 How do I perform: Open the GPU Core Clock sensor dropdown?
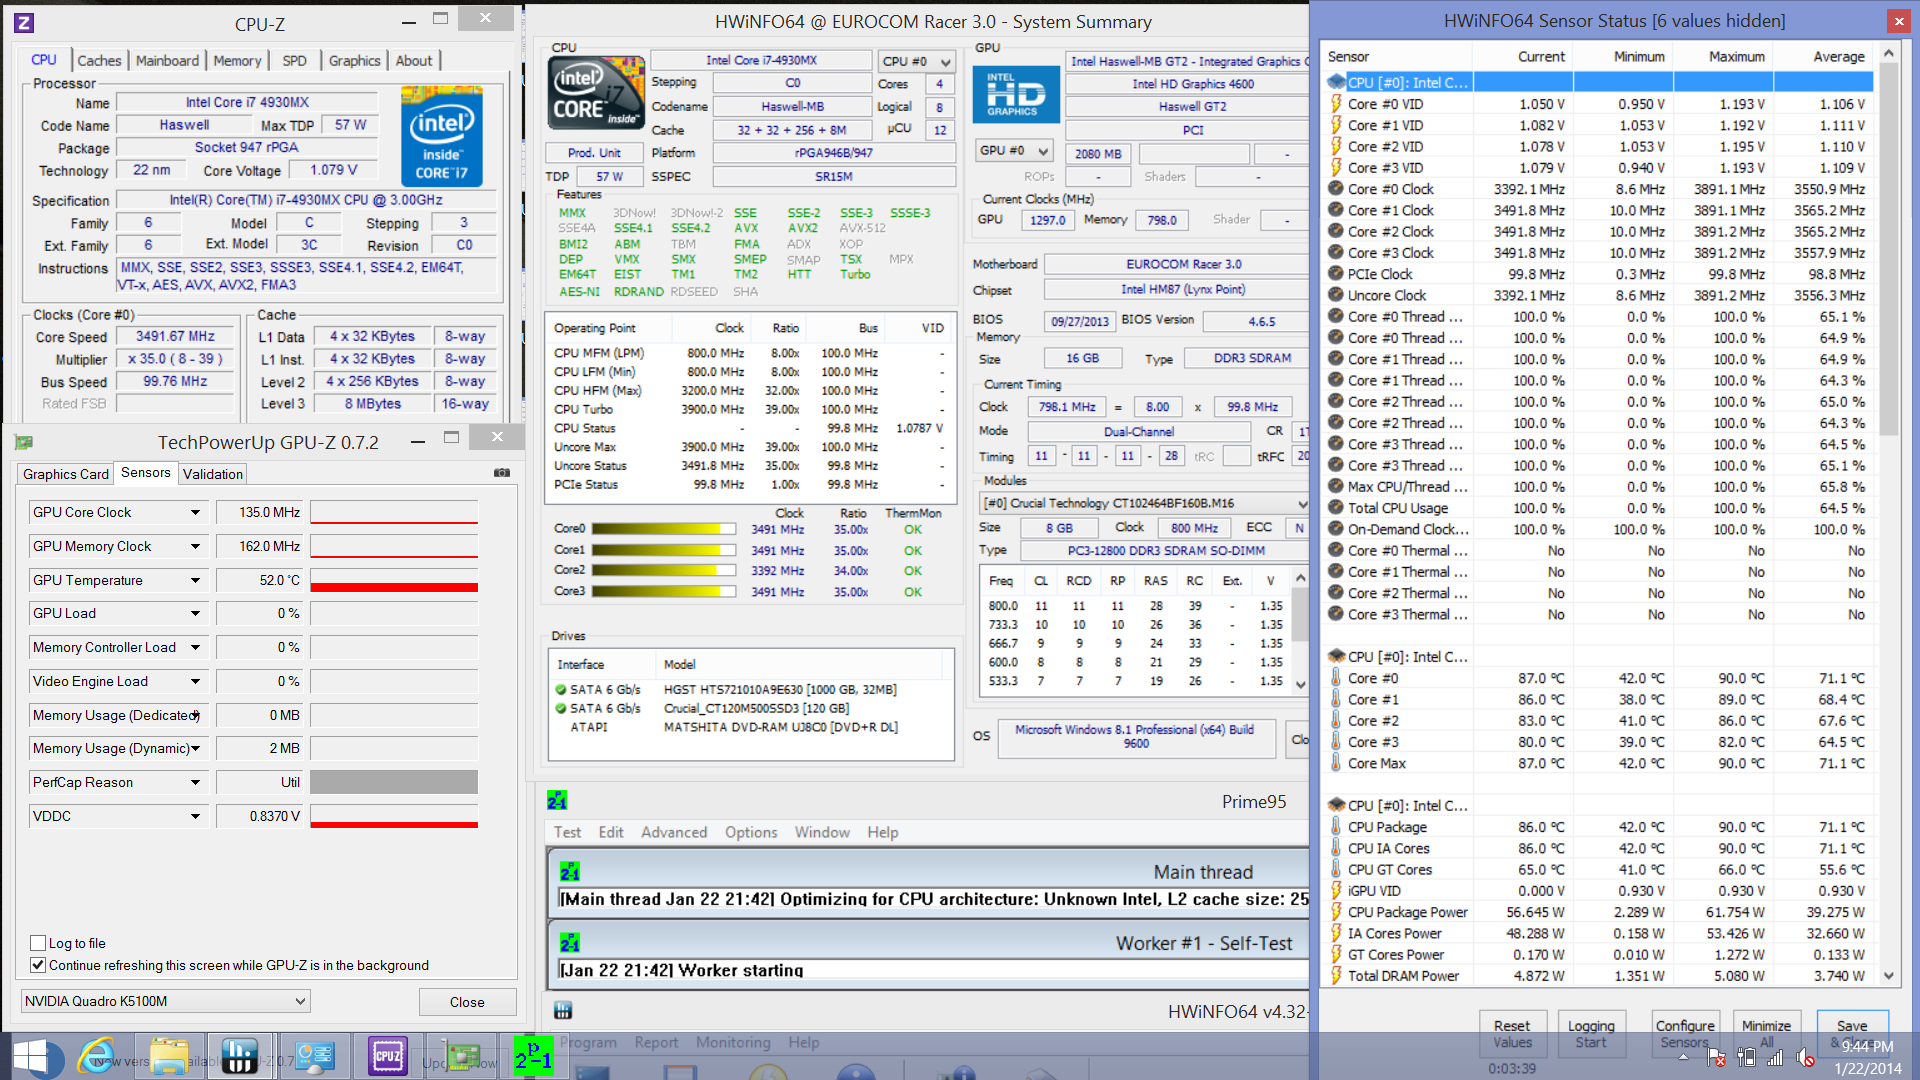(195, 512)
